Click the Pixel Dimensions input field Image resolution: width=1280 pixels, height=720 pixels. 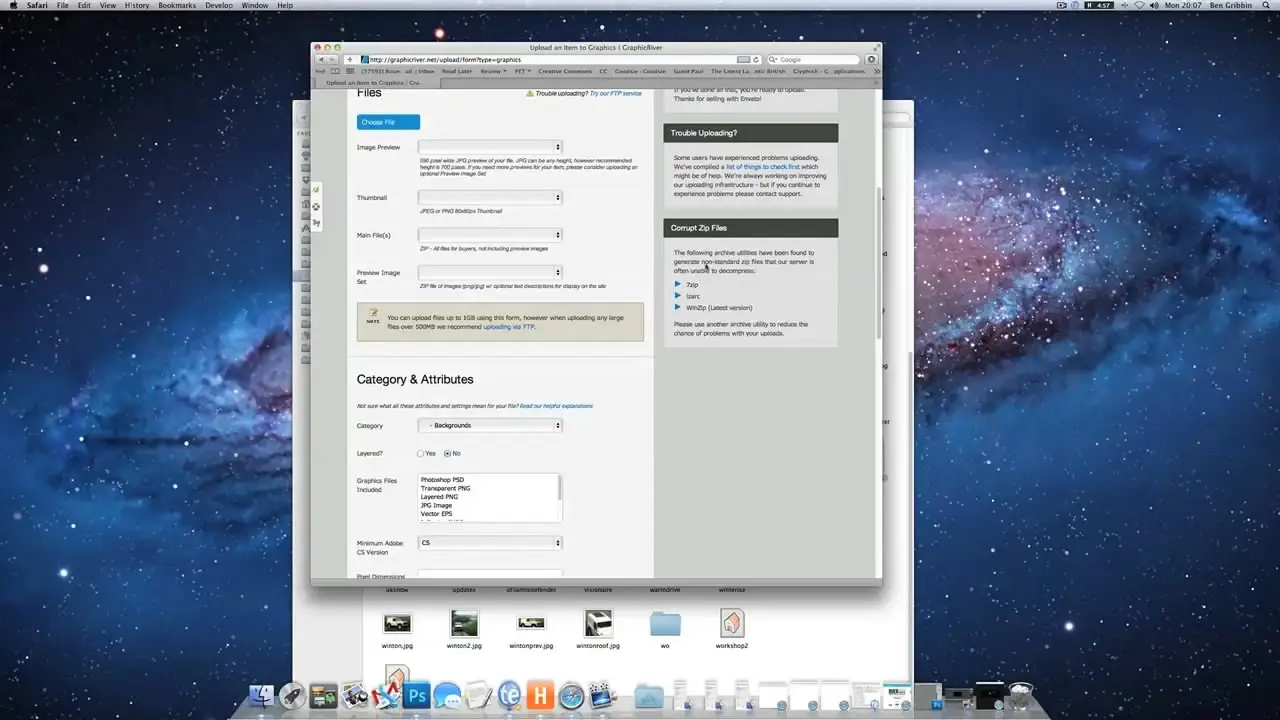click(x=490, y=574)
